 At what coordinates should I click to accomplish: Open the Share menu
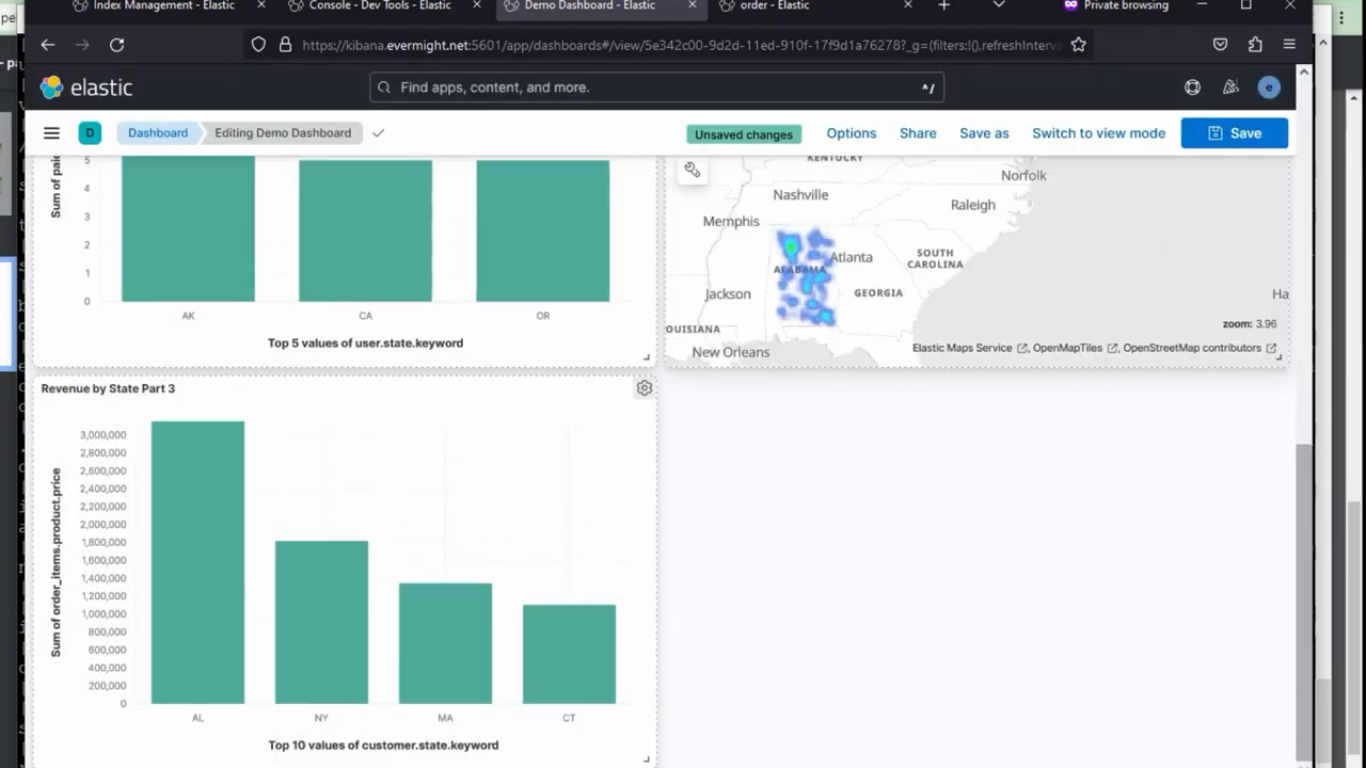pos(918,133)
